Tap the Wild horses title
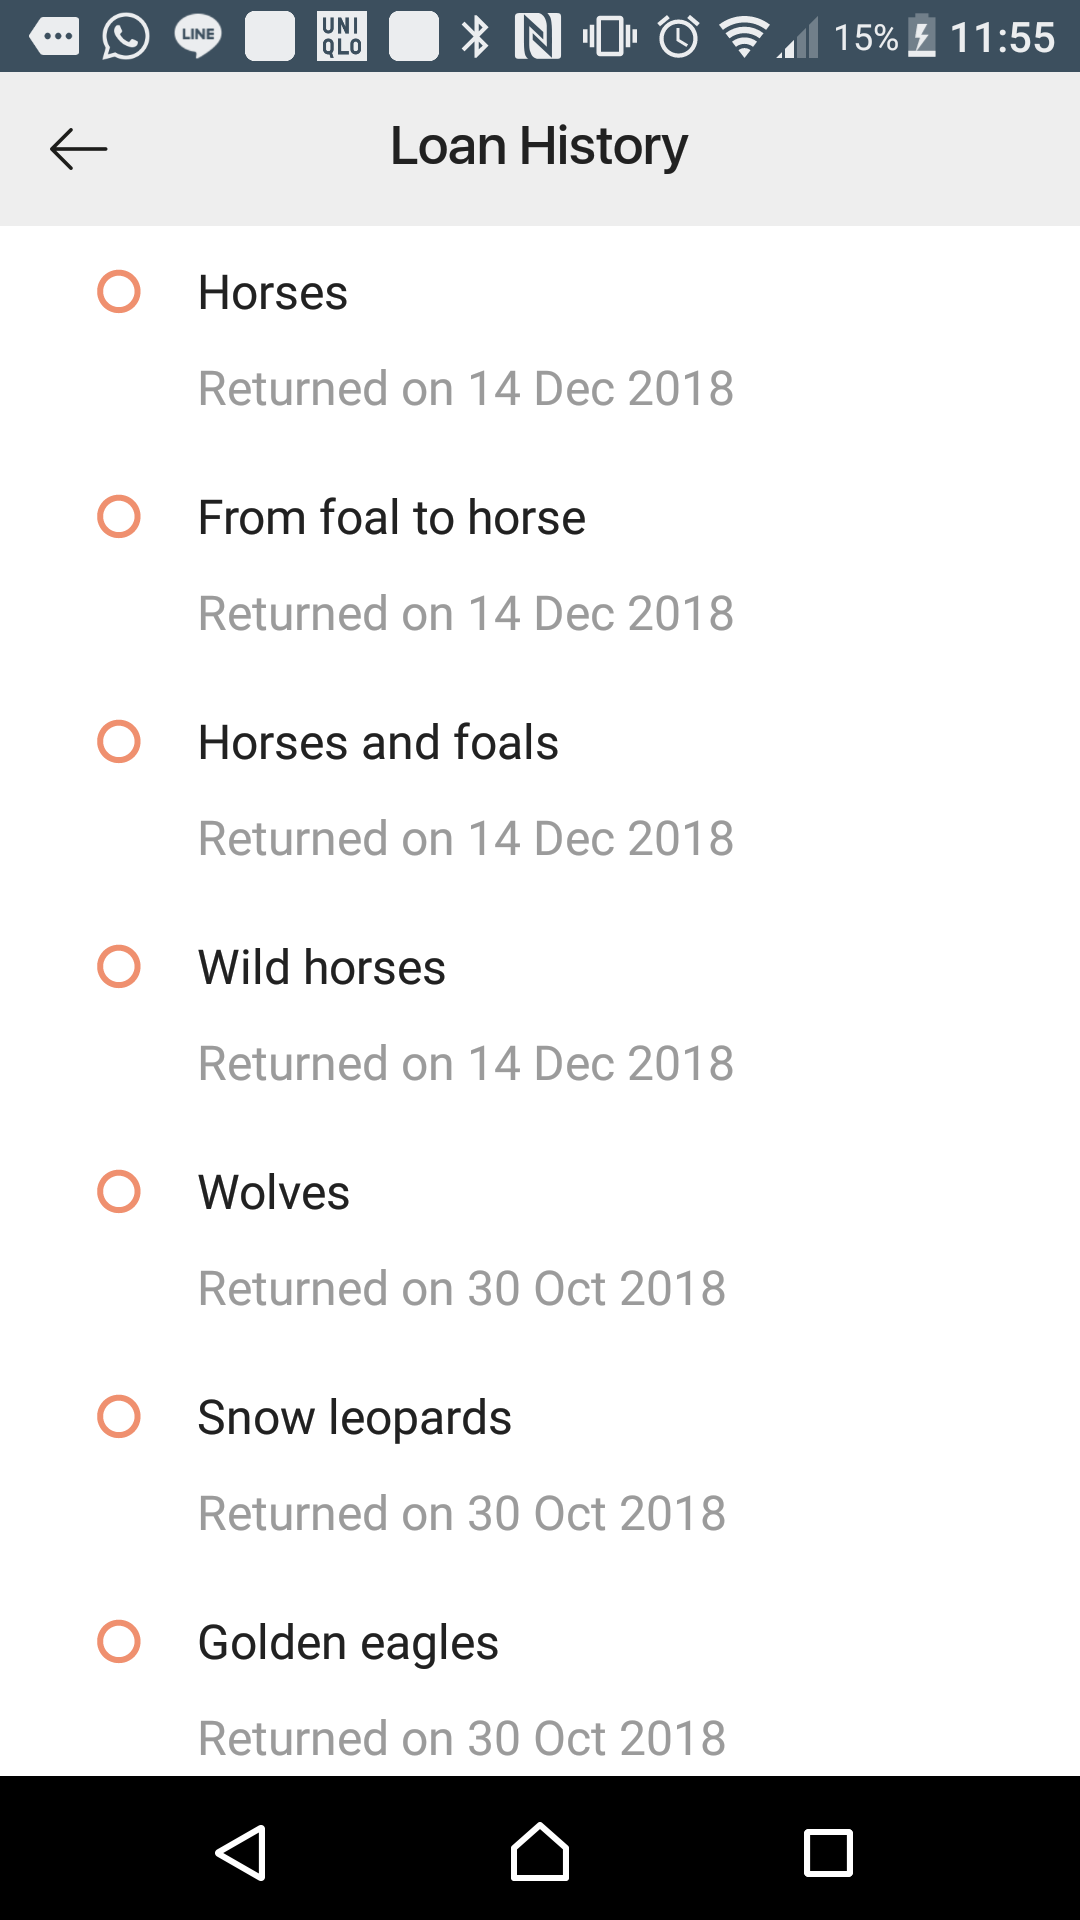This screenshot has width=1080, height=1920. pyautogui.click(x=322, y=968)
